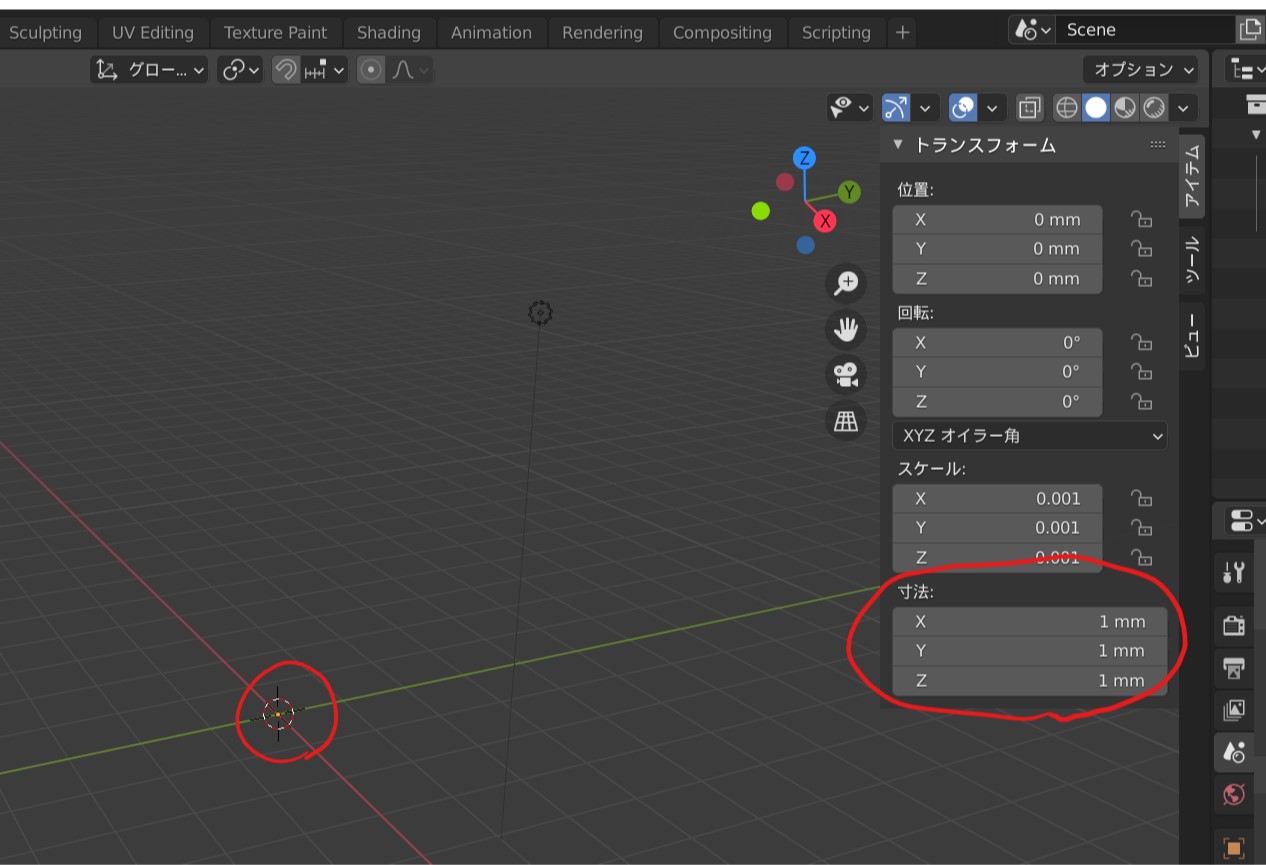Toggle the camera view button

point(846,374)
